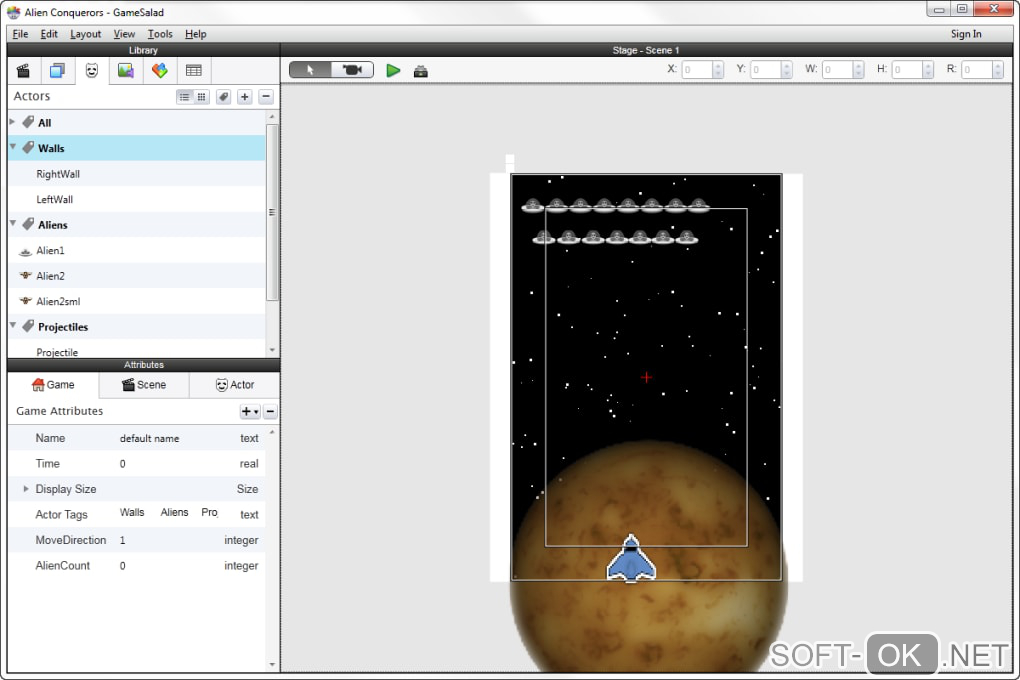The image size is (1020, 680).
Task: Click the Alien1 saucer thumbnail icon
Action: (x=25, y=252)
